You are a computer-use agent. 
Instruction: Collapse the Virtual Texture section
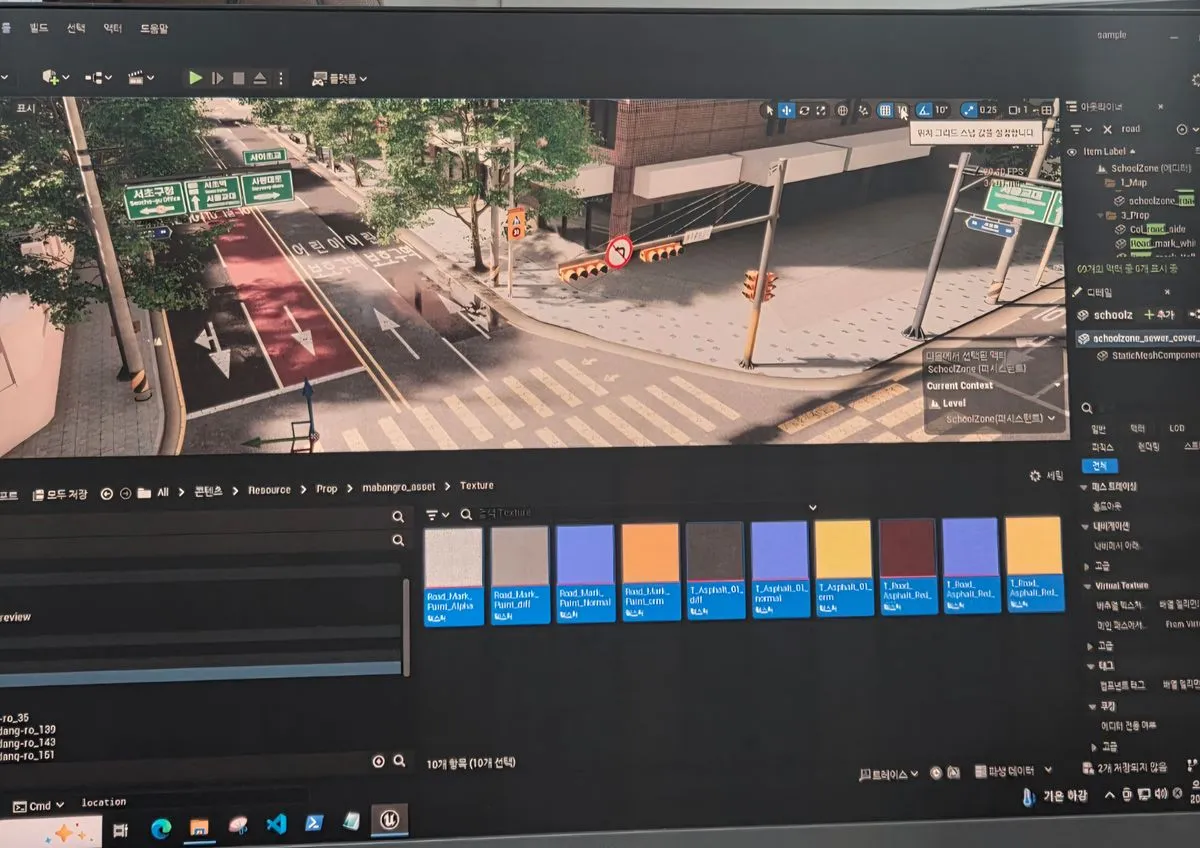tap(1088, 586)
